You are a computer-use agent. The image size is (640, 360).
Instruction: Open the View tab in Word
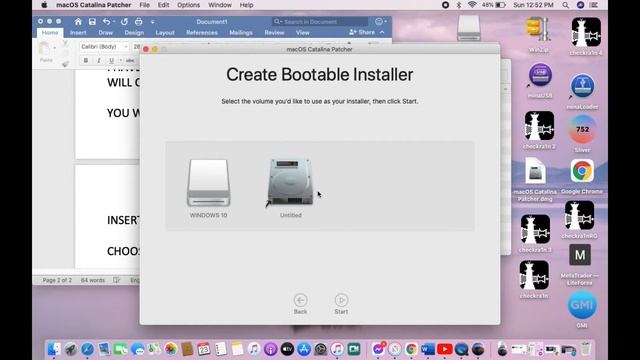click(302, 33)
